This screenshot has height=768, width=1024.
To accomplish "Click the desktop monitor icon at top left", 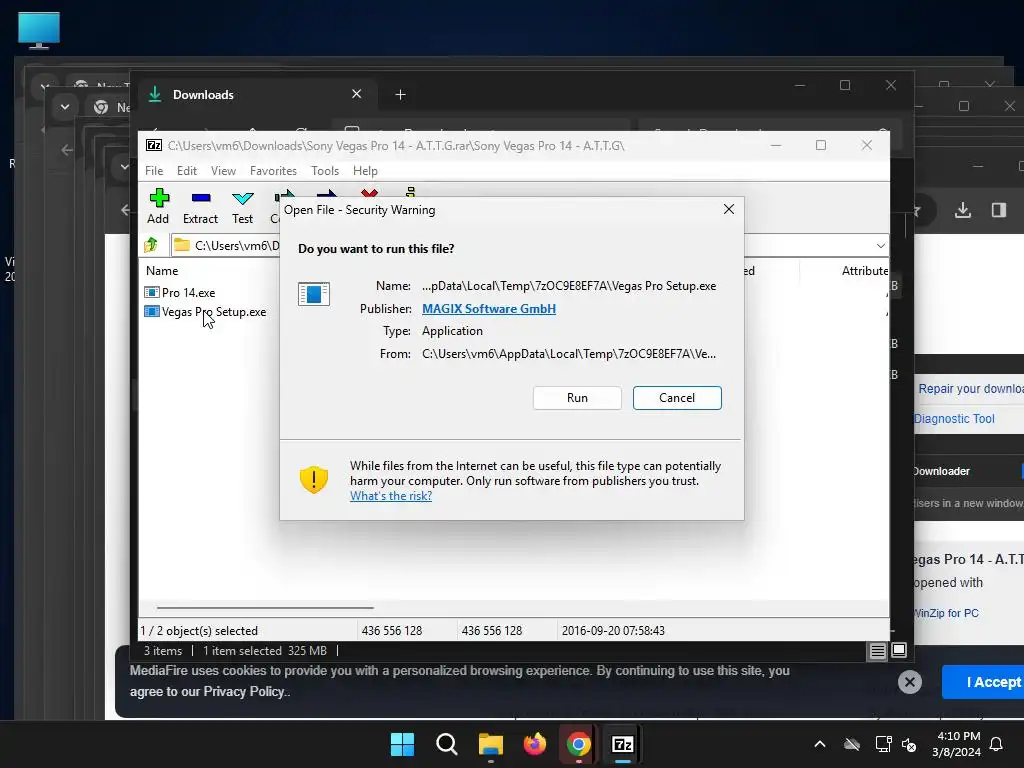I will [x=39, y=30].
